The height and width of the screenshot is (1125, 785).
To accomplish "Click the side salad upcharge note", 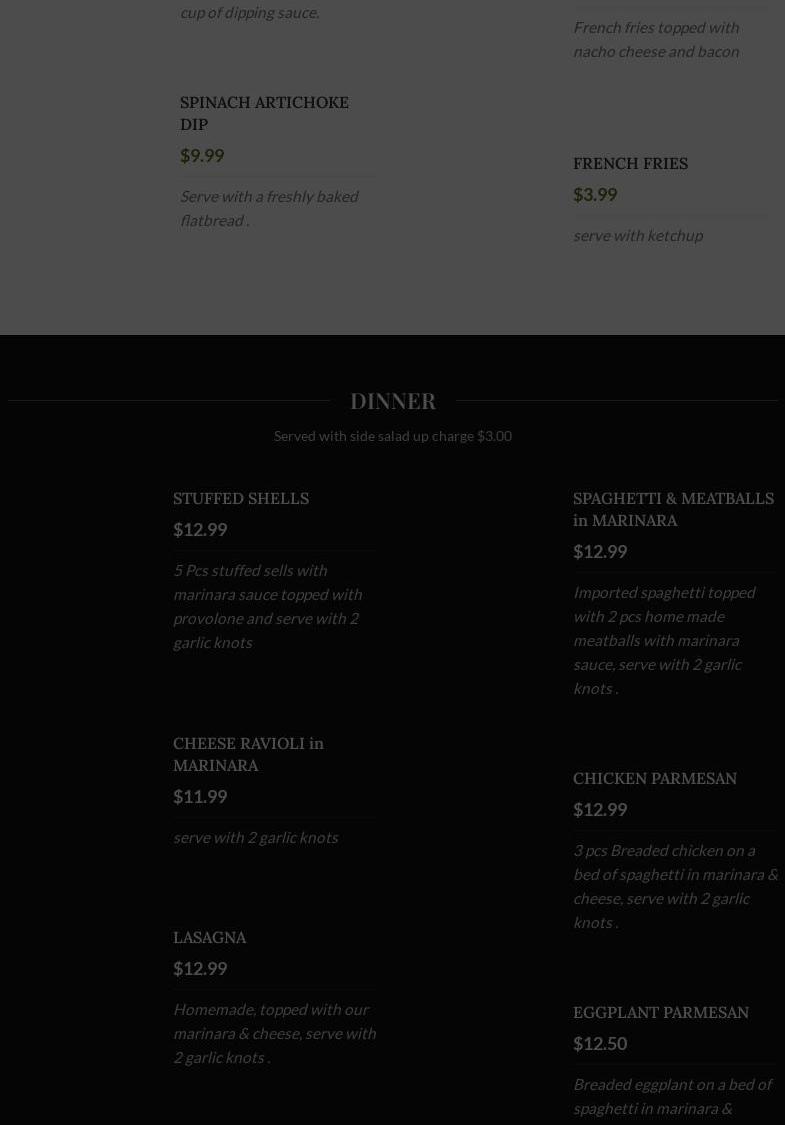I will coord(392,436).
